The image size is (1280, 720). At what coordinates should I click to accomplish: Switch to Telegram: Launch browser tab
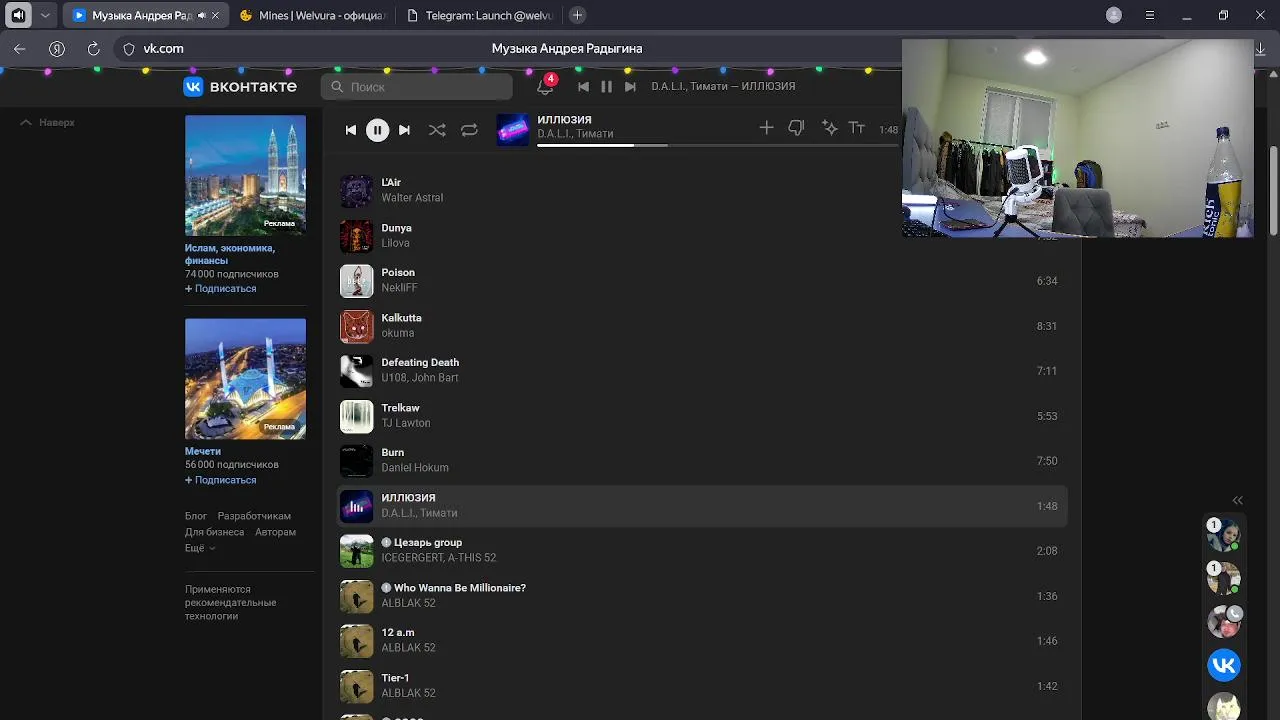point(481,15)
